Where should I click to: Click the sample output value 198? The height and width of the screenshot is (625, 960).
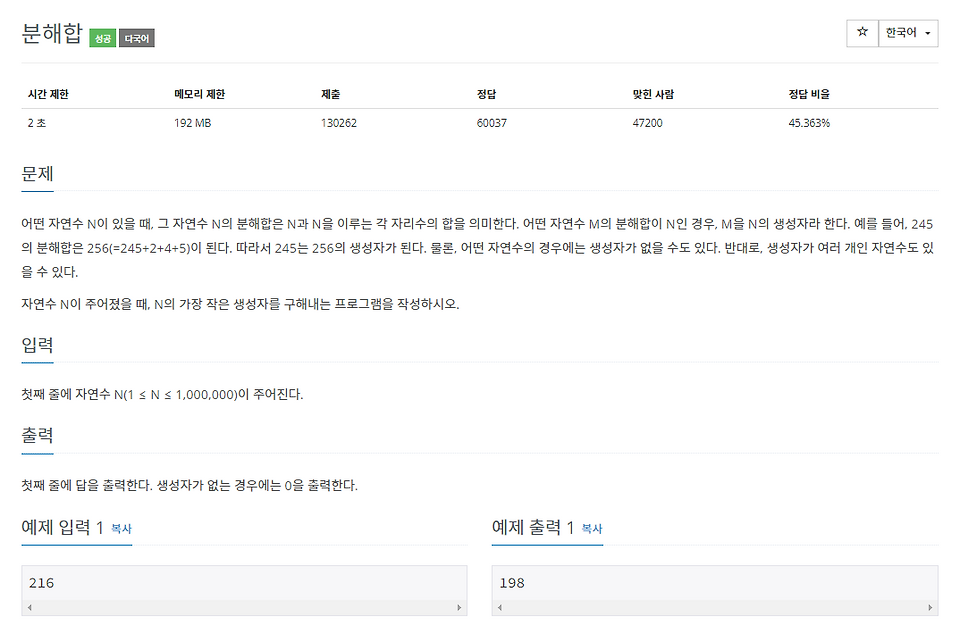tap(512, 583)
